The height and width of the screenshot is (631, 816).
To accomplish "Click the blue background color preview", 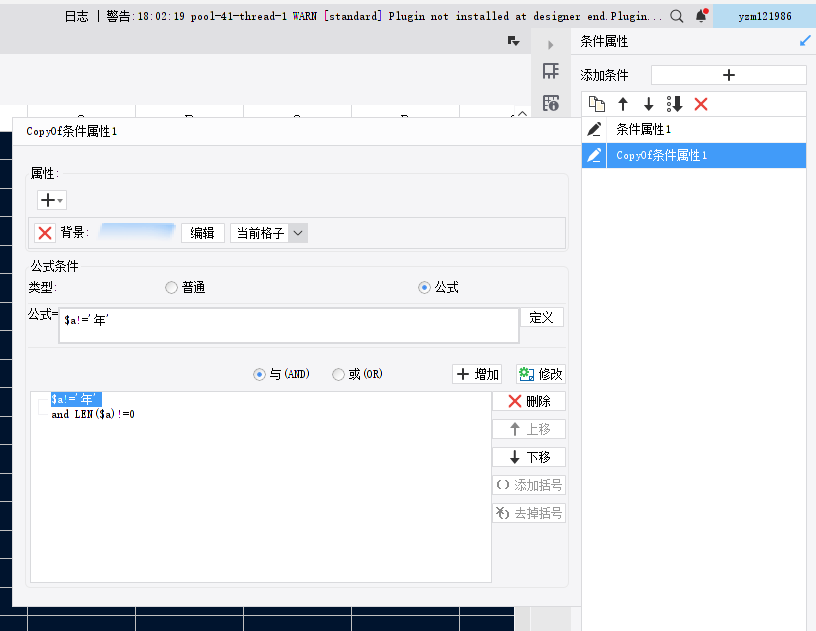I will (137, 231).
